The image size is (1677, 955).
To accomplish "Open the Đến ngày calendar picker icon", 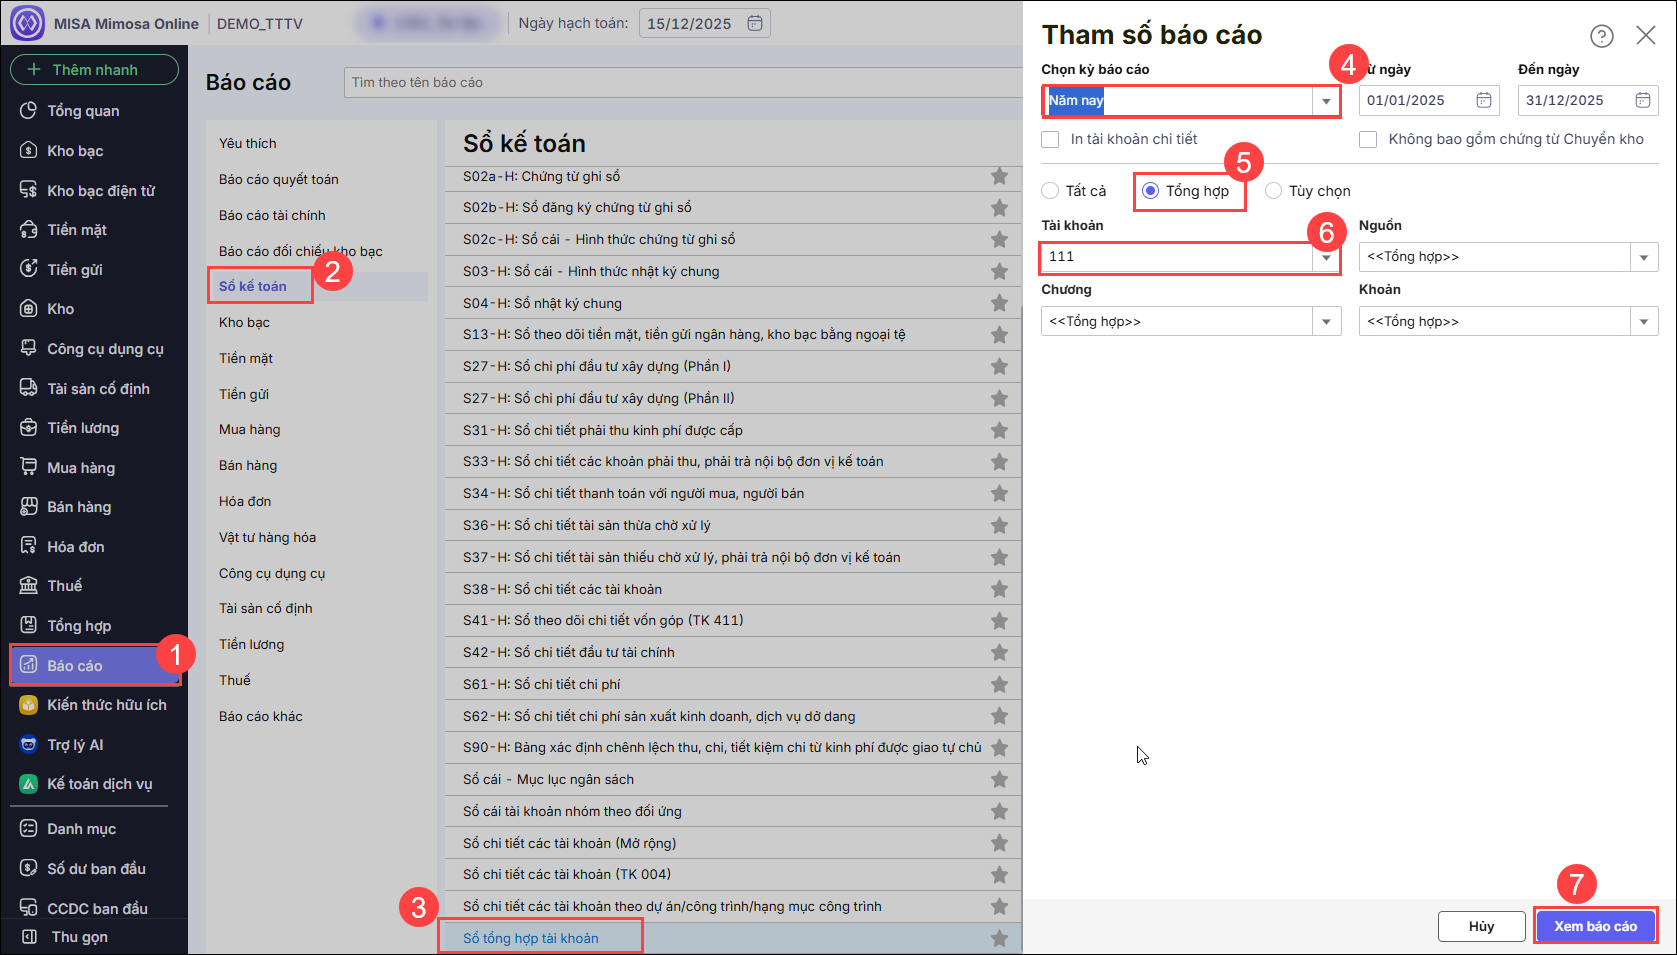I will pos(1642,100).
